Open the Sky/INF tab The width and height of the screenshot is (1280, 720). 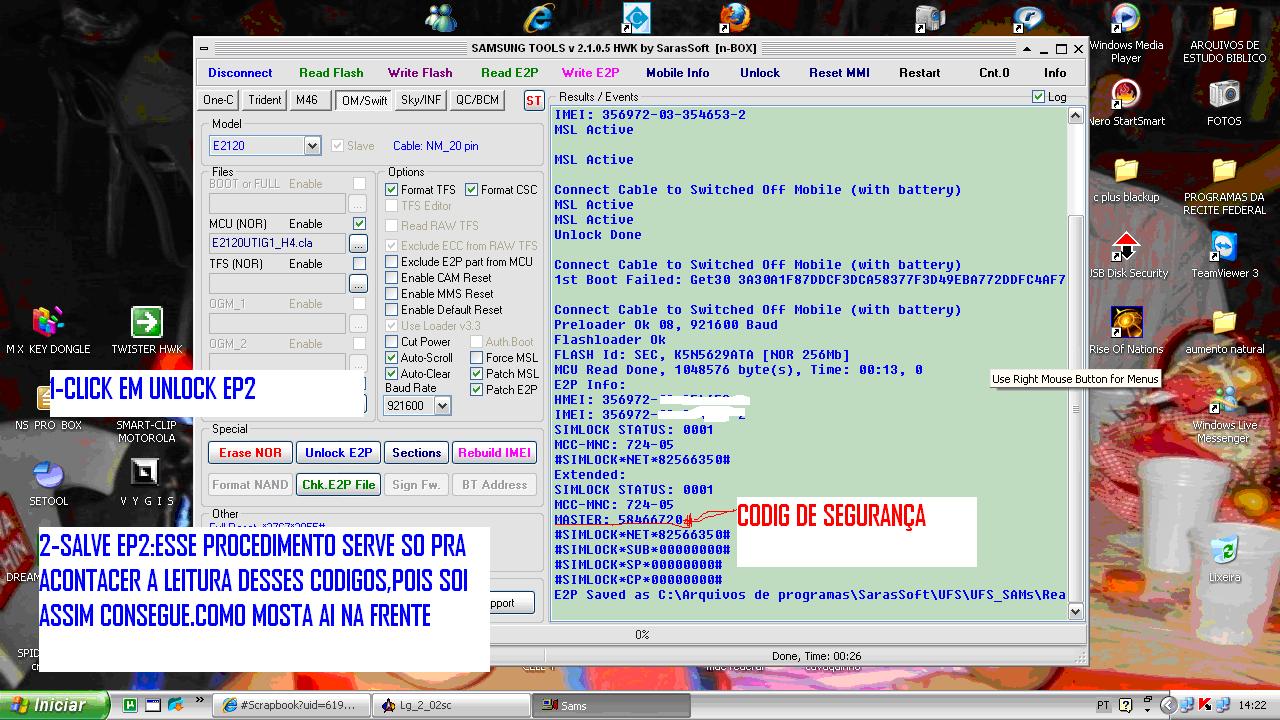point(421,100)
